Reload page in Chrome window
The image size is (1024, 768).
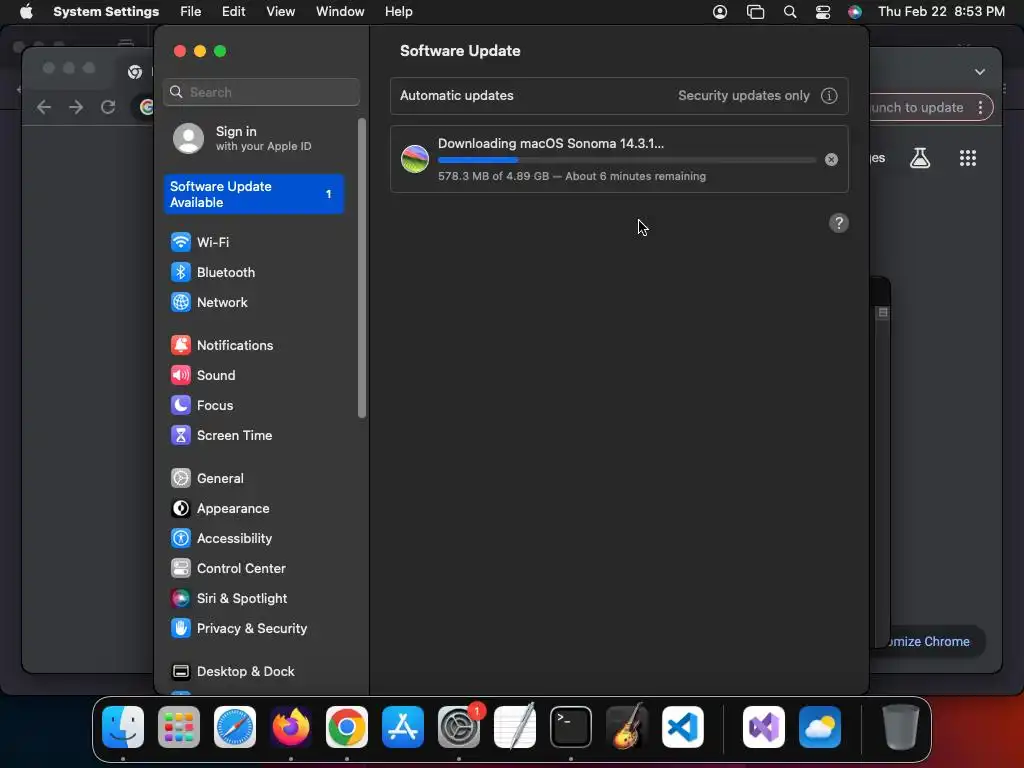(x=108, y=107)
